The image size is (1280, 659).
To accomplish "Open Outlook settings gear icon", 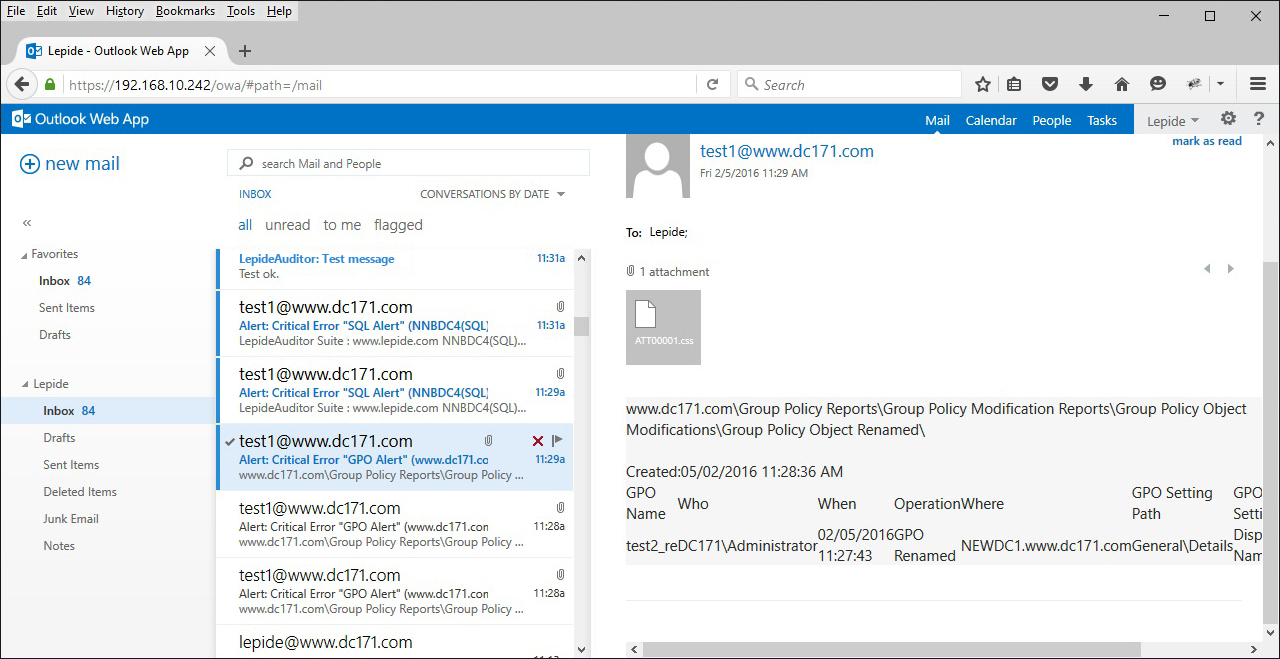I will point(1229,119).
